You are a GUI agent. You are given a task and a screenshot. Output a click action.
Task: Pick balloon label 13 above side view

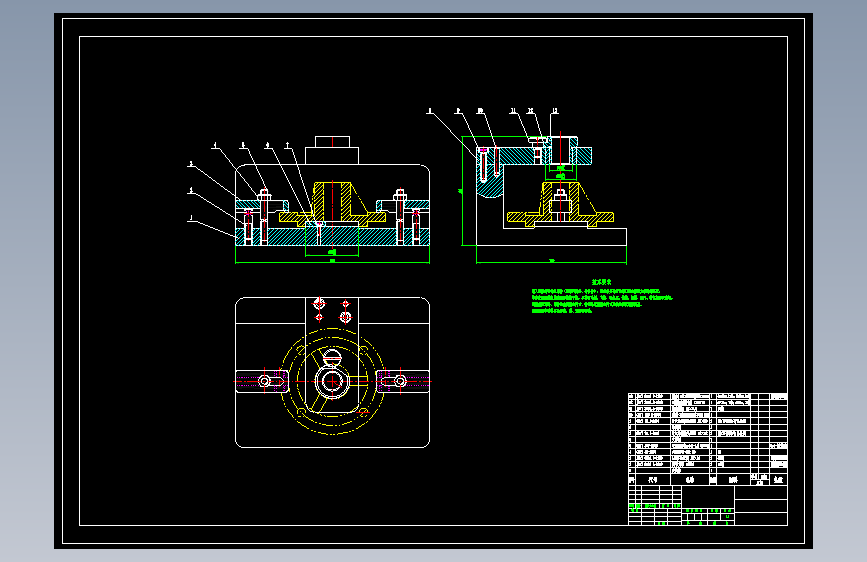point(555,111)
